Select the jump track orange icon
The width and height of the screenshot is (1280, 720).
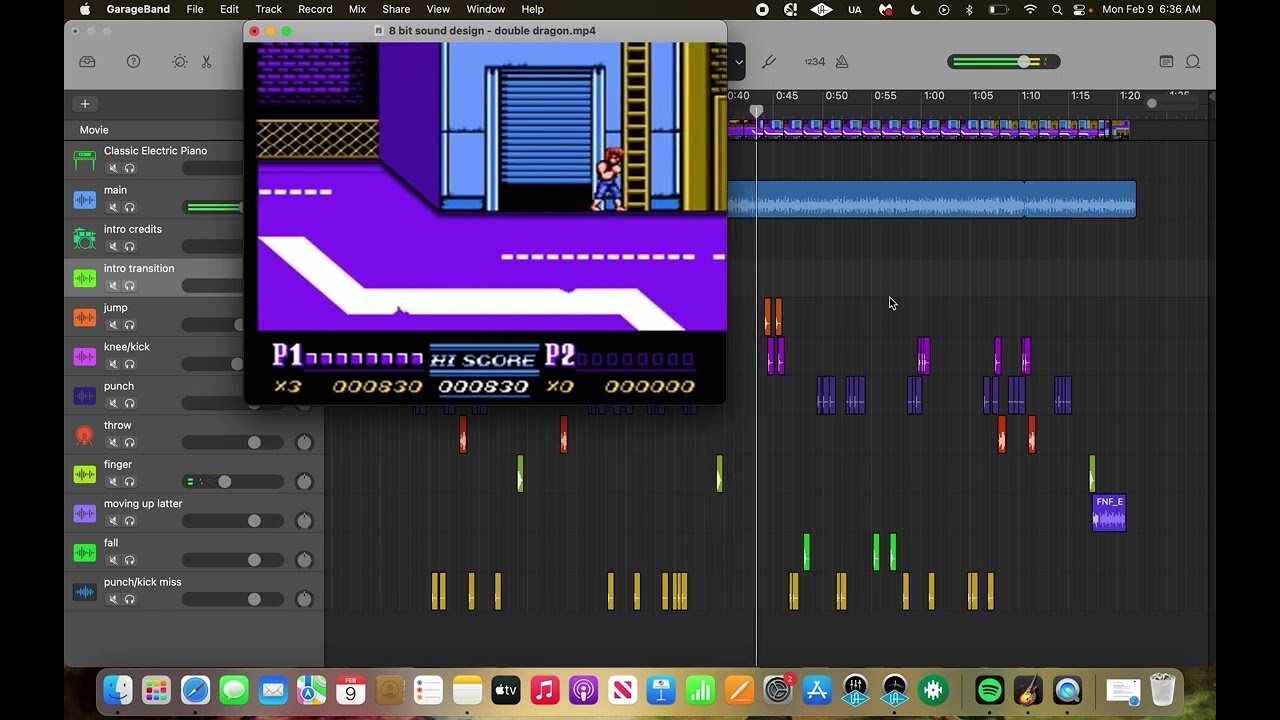pyautogui.click(x=85, y=317)
